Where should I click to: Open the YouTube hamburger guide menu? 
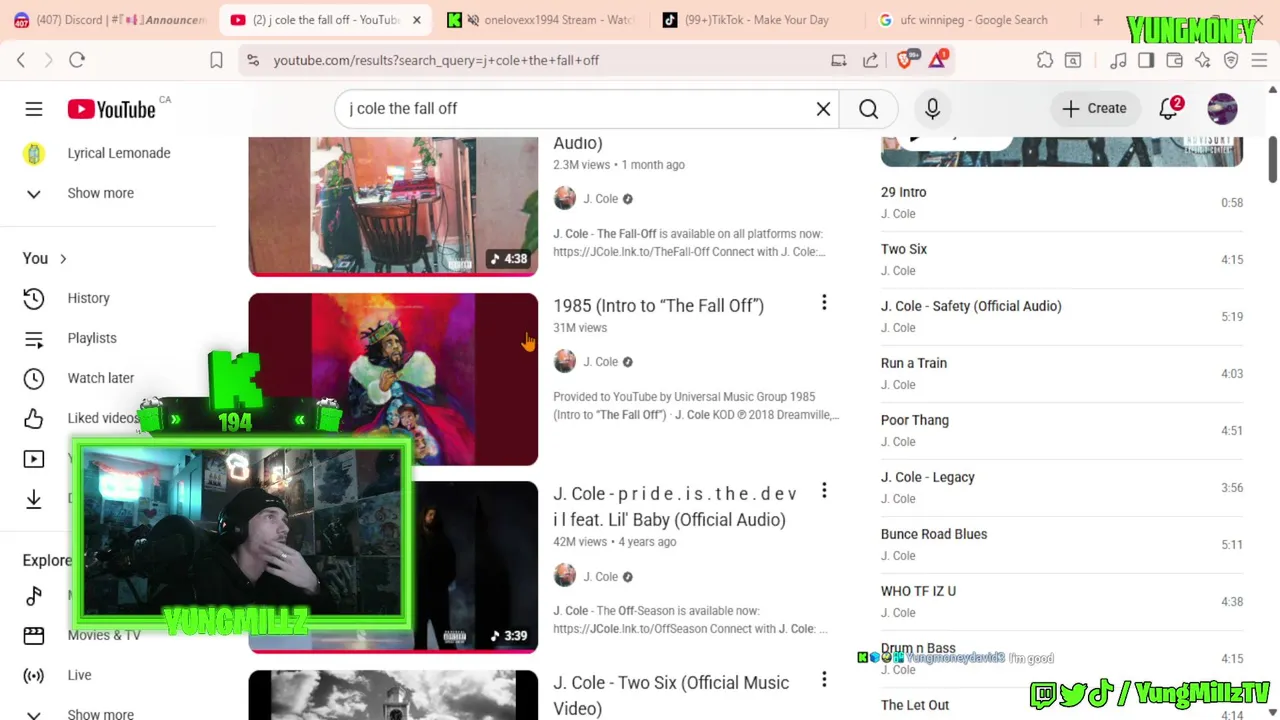34,109
